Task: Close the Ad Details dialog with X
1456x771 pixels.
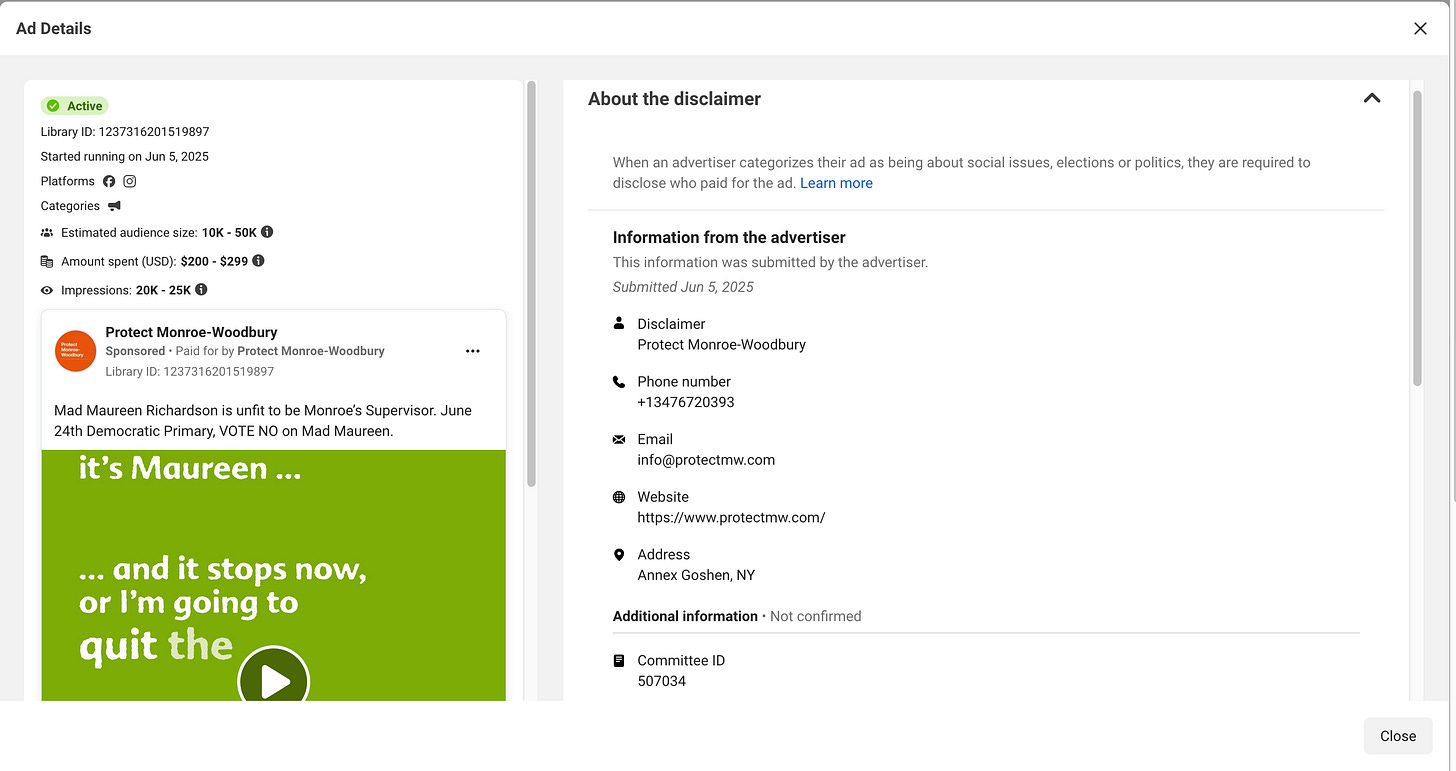Action: [x=1420, y=29]
